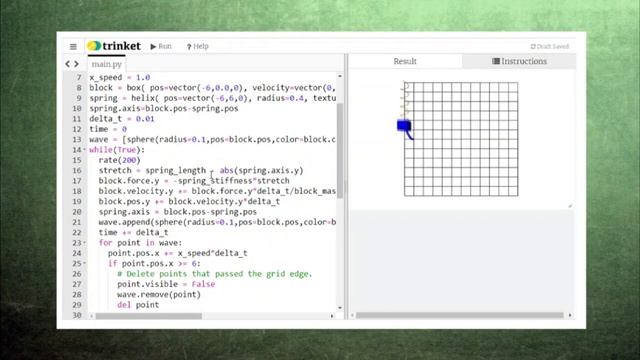
Task: Go to previous file with left chevron
Action: point(68,64)
